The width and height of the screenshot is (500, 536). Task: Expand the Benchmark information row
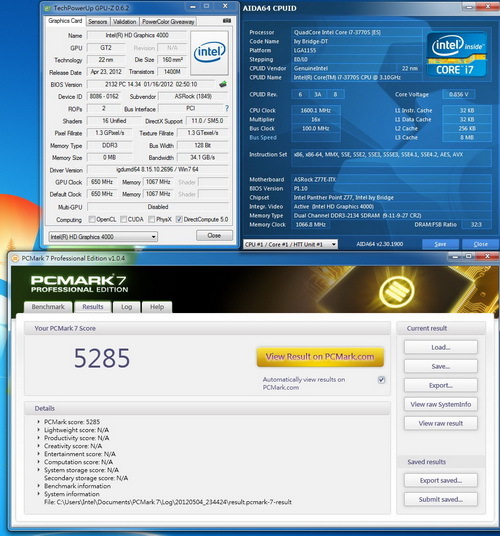click(39, 486)
